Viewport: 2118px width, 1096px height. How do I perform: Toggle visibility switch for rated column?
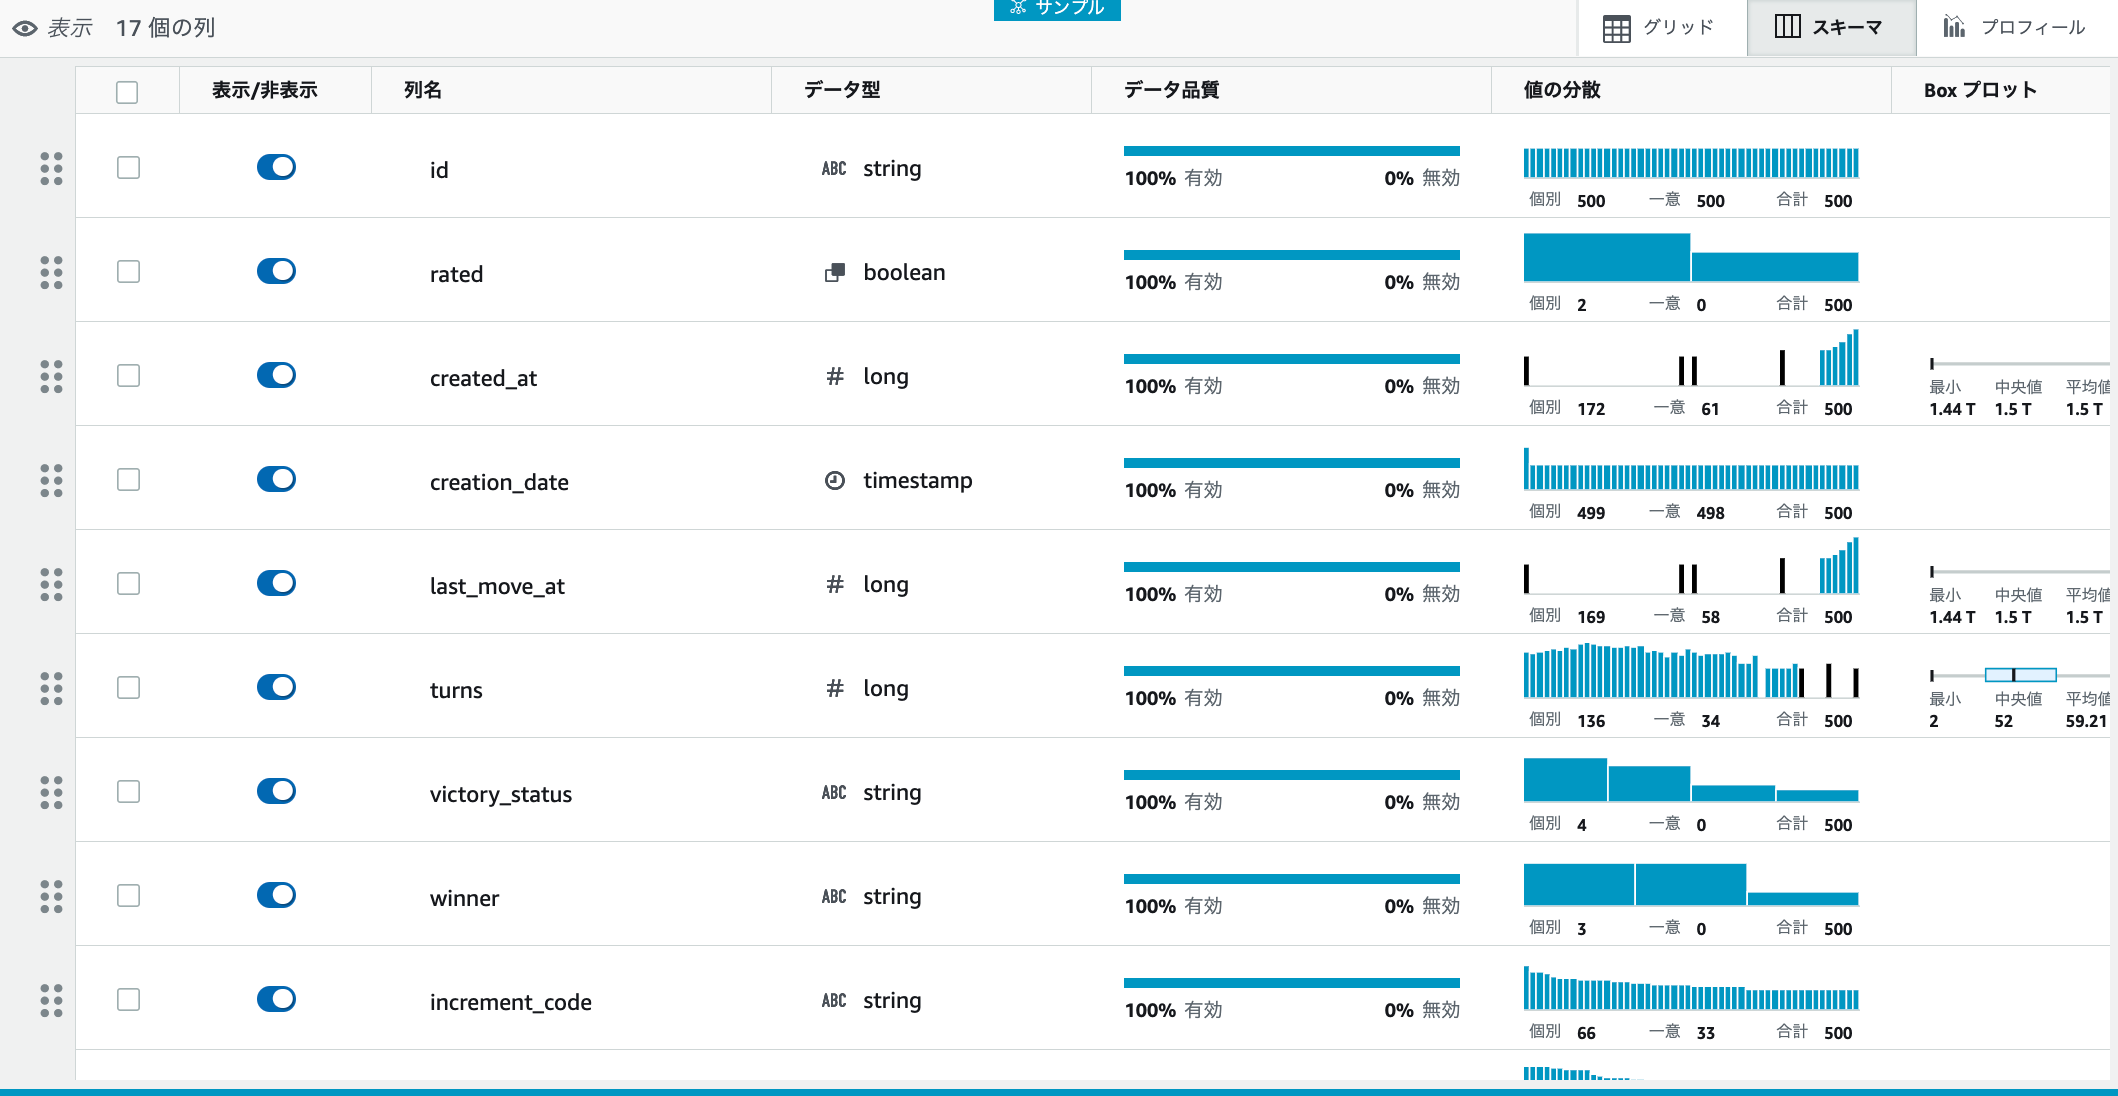276,271
